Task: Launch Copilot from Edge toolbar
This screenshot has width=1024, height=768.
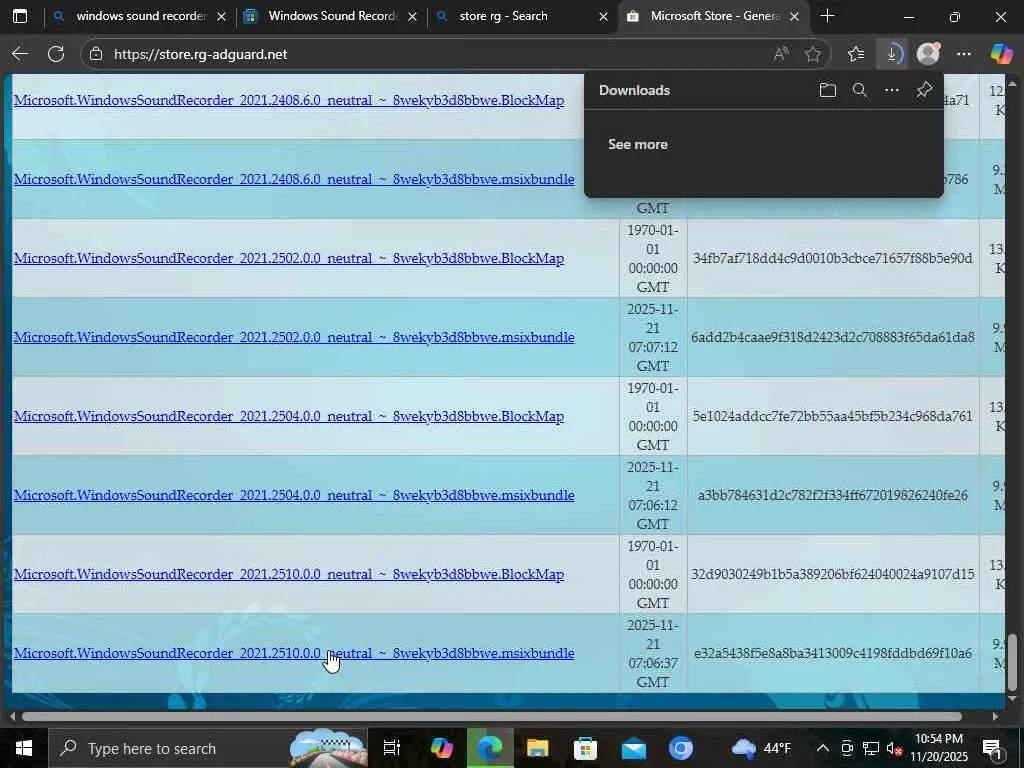Action: [1001, 54]
